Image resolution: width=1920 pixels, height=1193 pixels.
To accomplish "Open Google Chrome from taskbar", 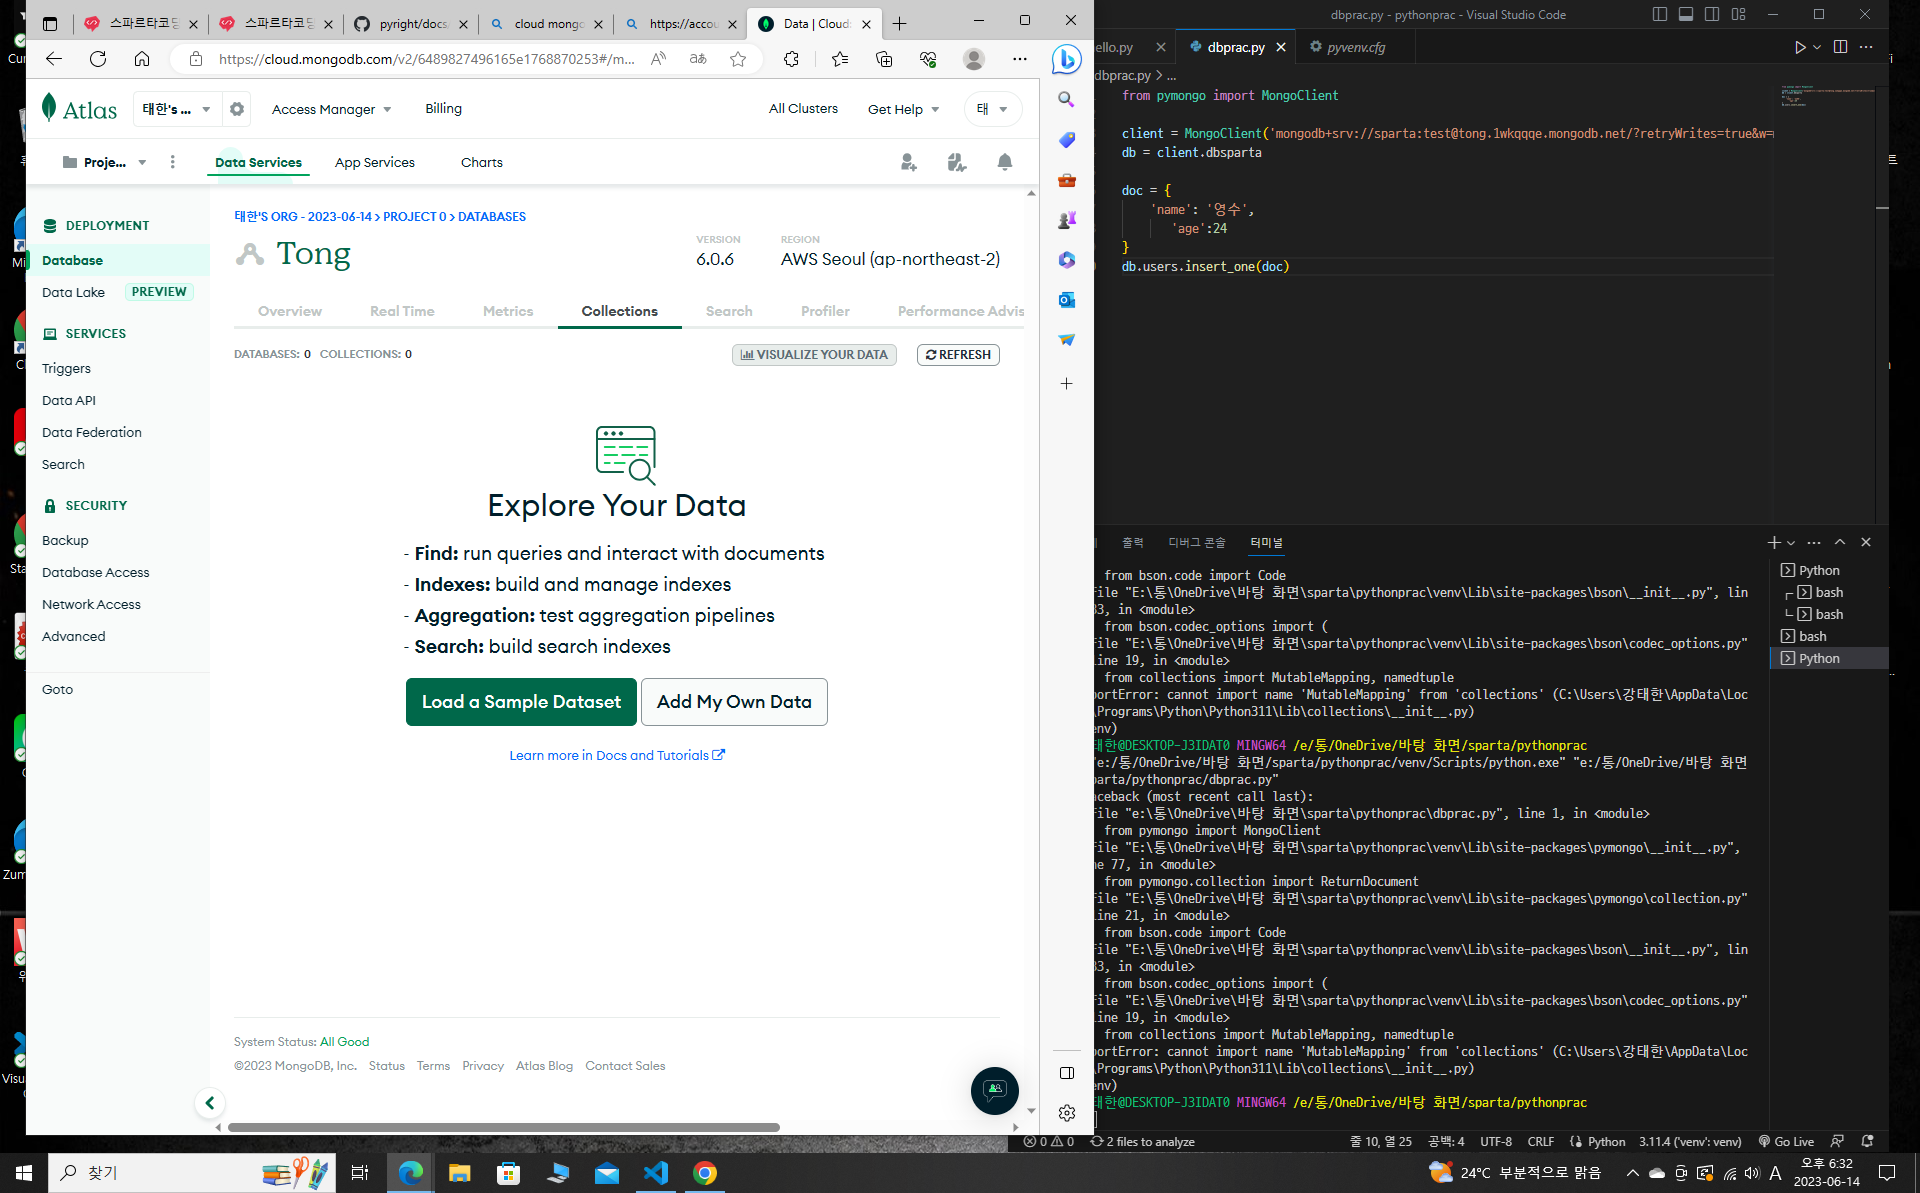I will (705, 1172).
